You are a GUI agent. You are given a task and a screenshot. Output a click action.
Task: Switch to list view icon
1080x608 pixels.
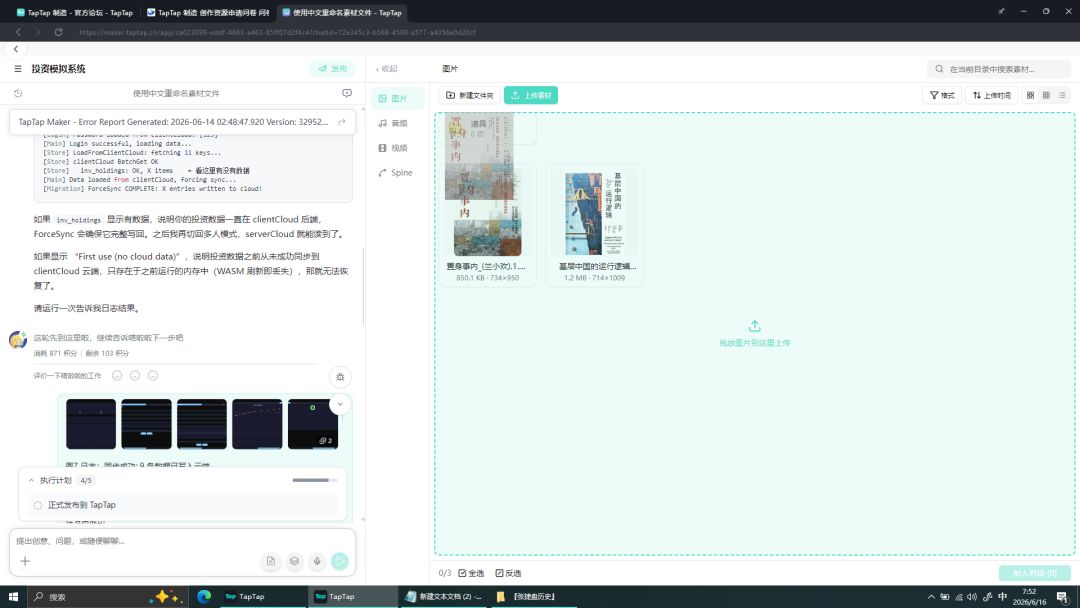1062,96
